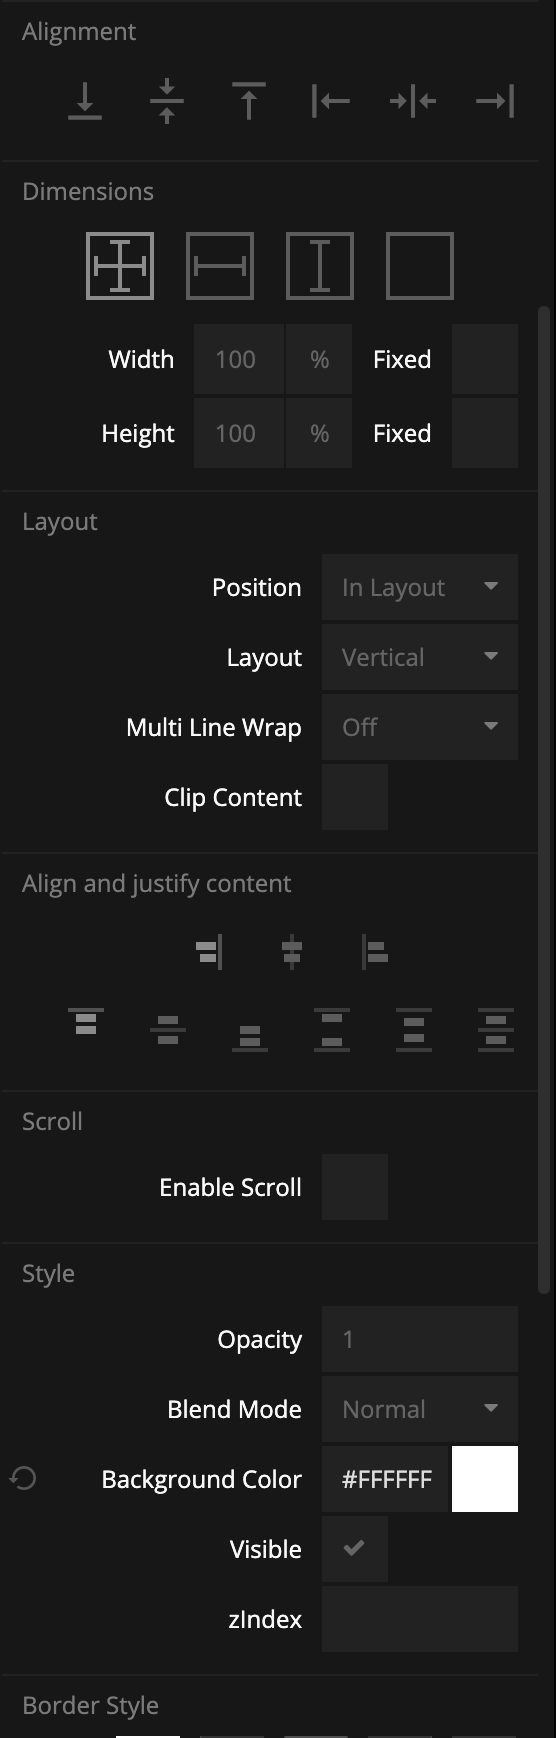Choose the align left edge icon
556x1738 pixels.
[331, 101]
